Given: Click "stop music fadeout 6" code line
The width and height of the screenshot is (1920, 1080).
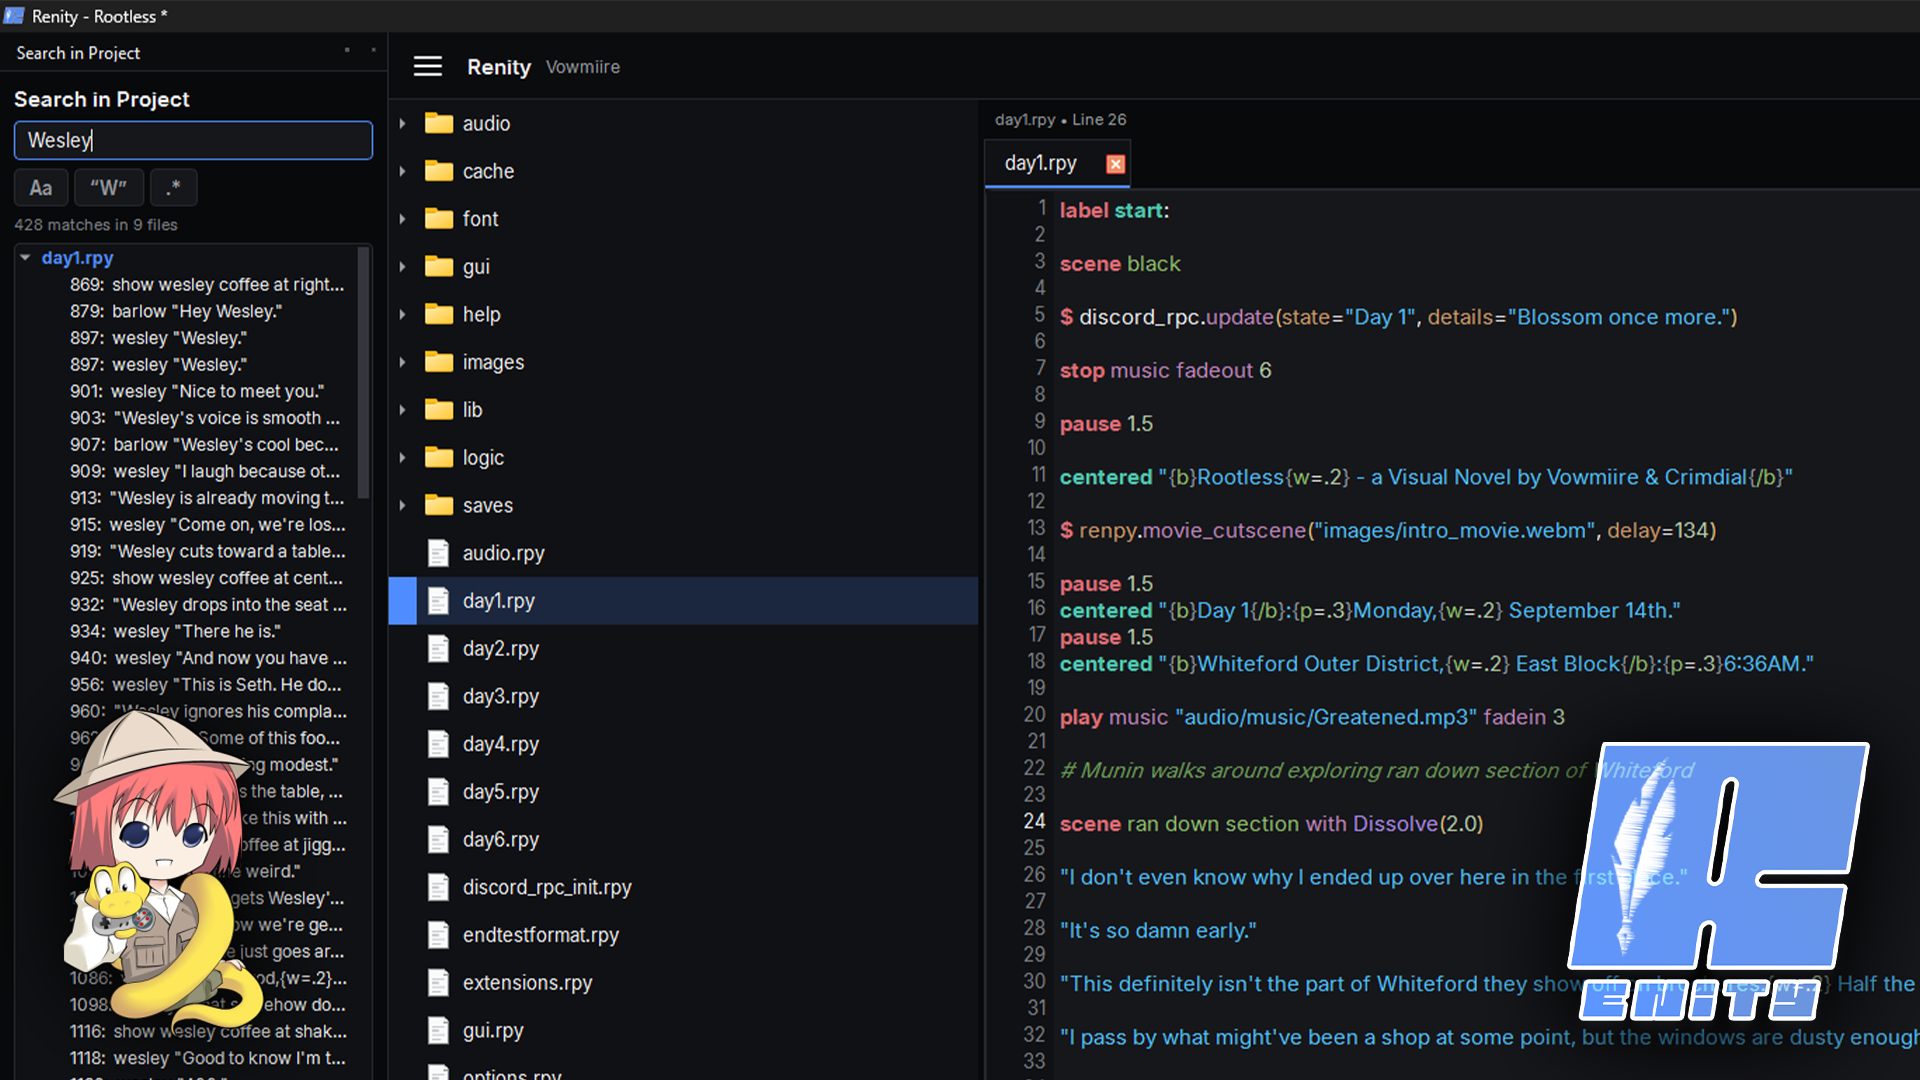Looking at the screenshot, I should pos(1166,370).
